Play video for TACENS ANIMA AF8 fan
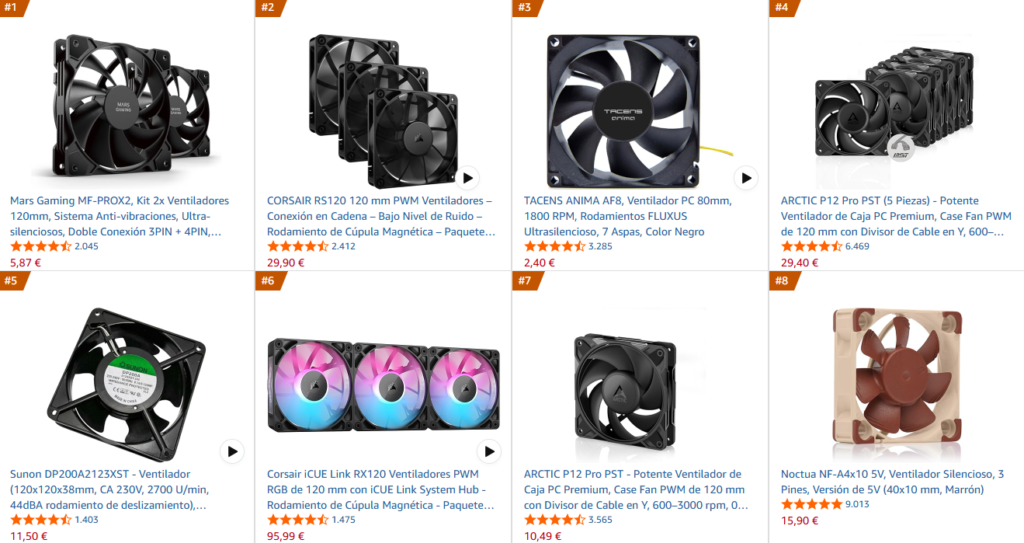This screenshot has width=1024, height=543. click(x=746, y=178)
